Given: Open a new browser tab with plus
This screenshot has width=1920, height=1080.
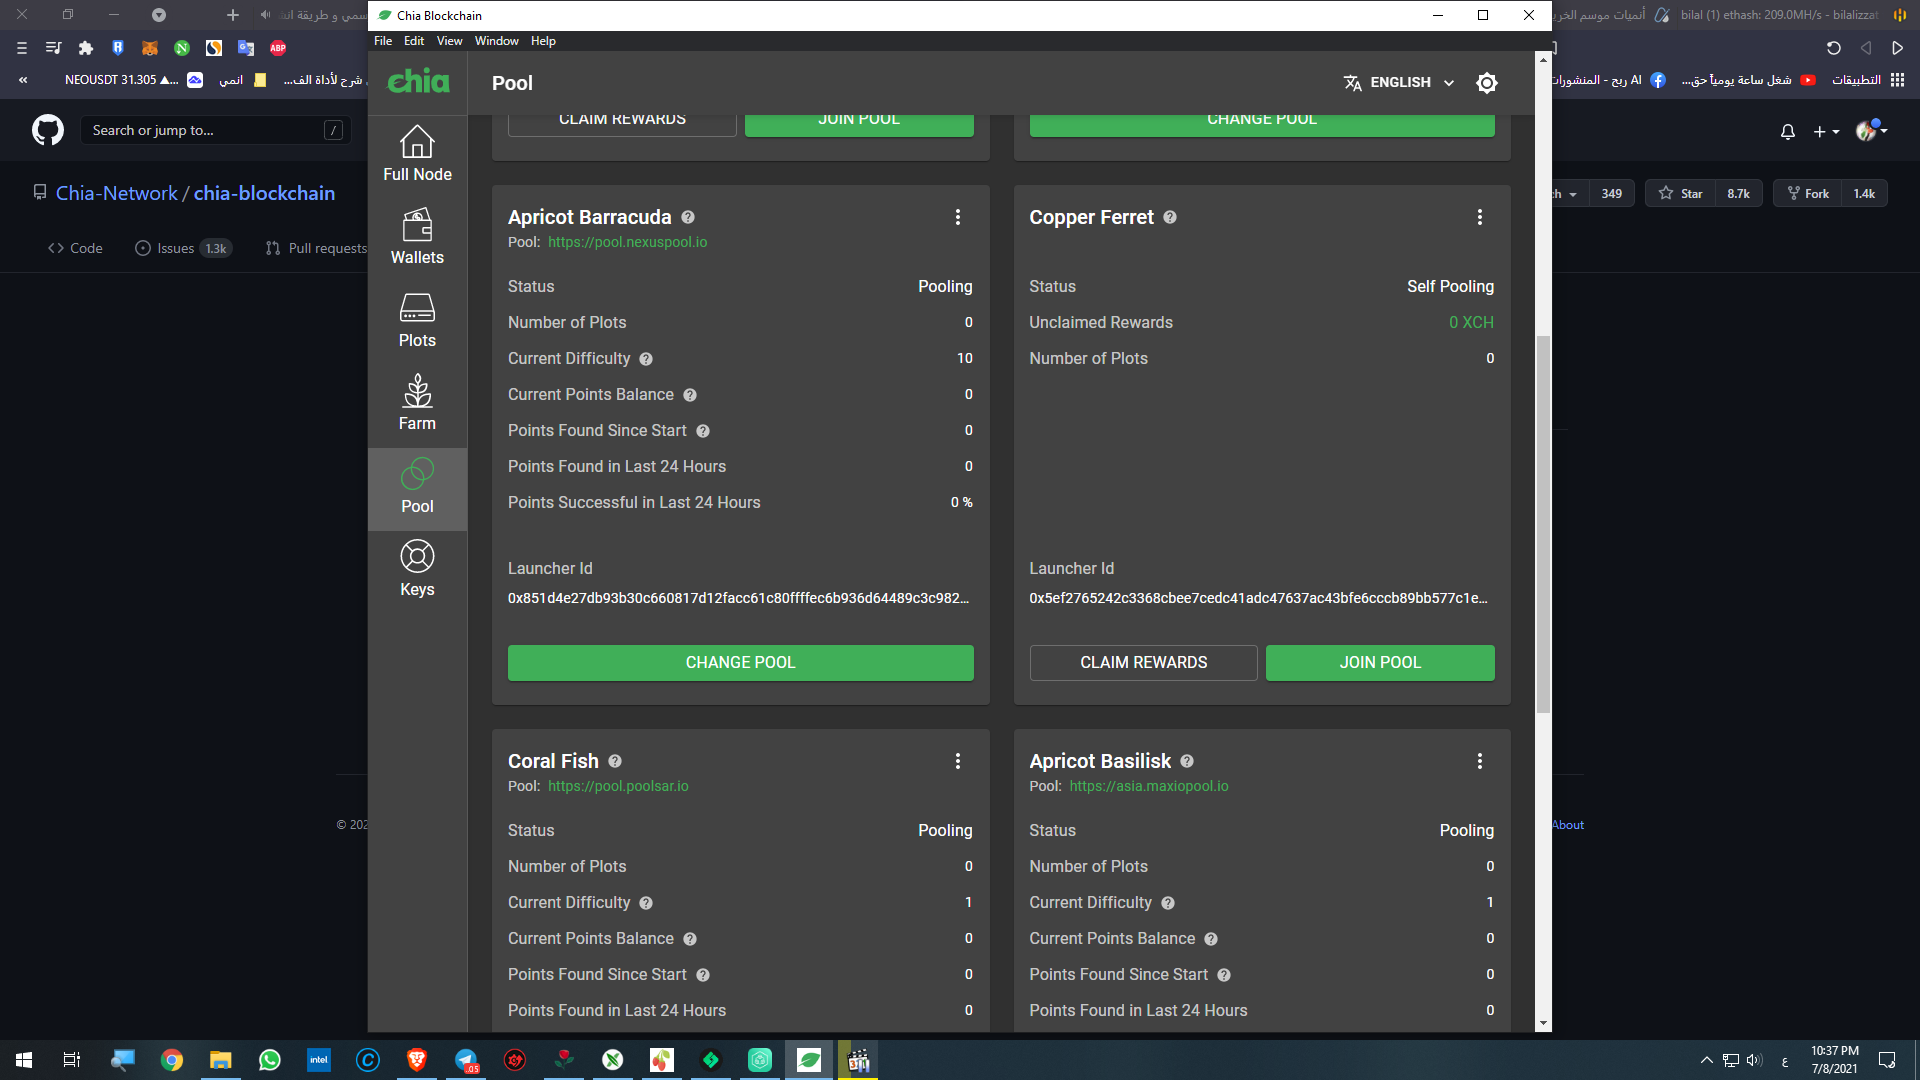Looking at the screenshot, I should click(233, 15).
